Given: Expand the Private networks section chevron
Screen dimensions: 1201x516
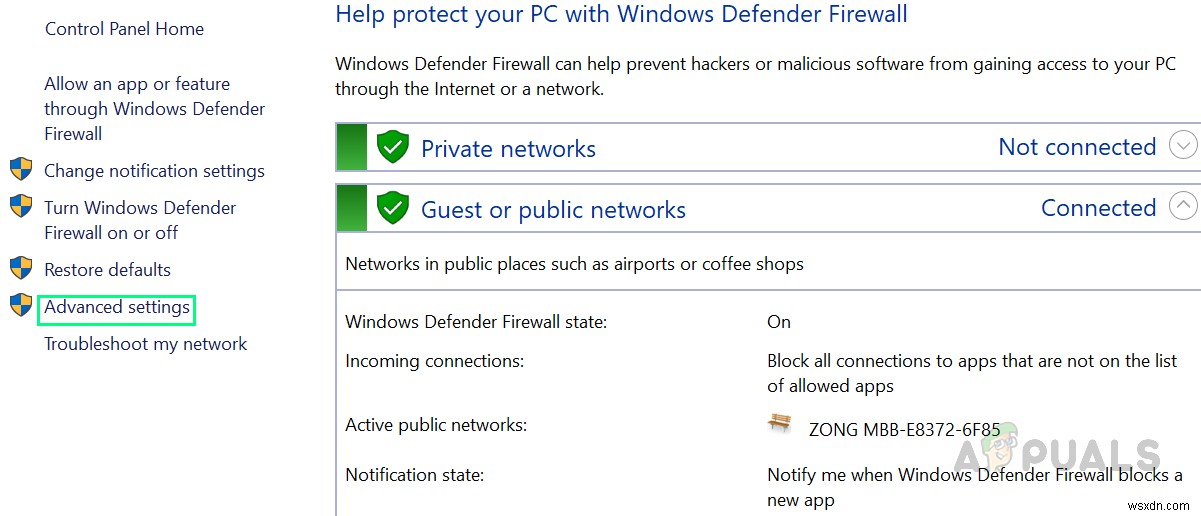Looking at the screenshot, I should click(x=1183, y=146).
